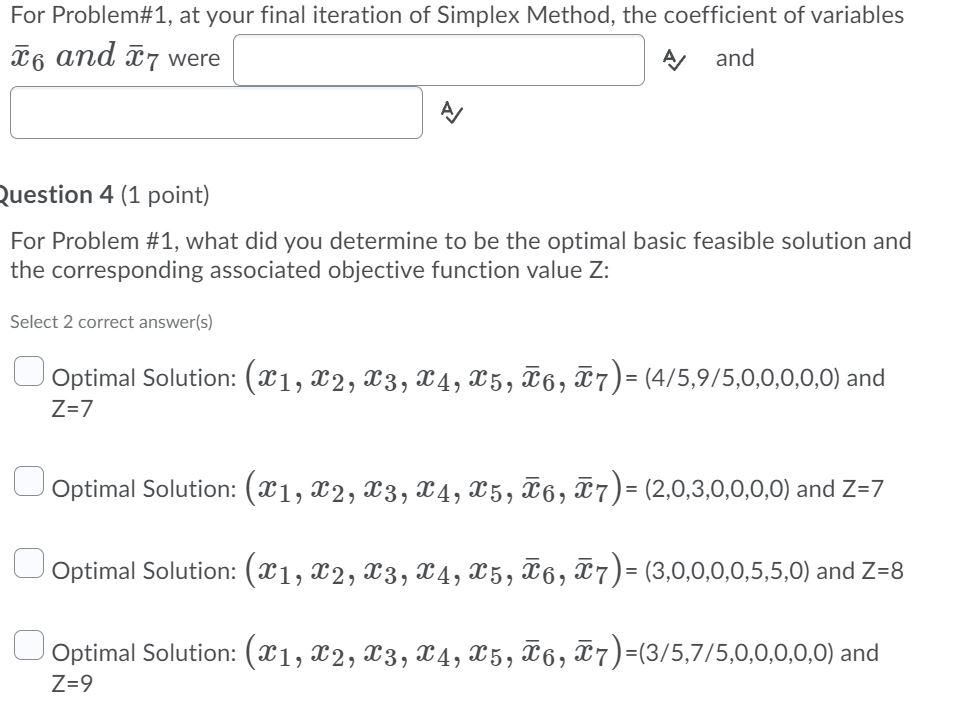This screenshot has height=725, width=955.
Task: Check the option with solution (4/5,9/5,0,0,0,0,0) and Z=7
Action: coord(29,371)
